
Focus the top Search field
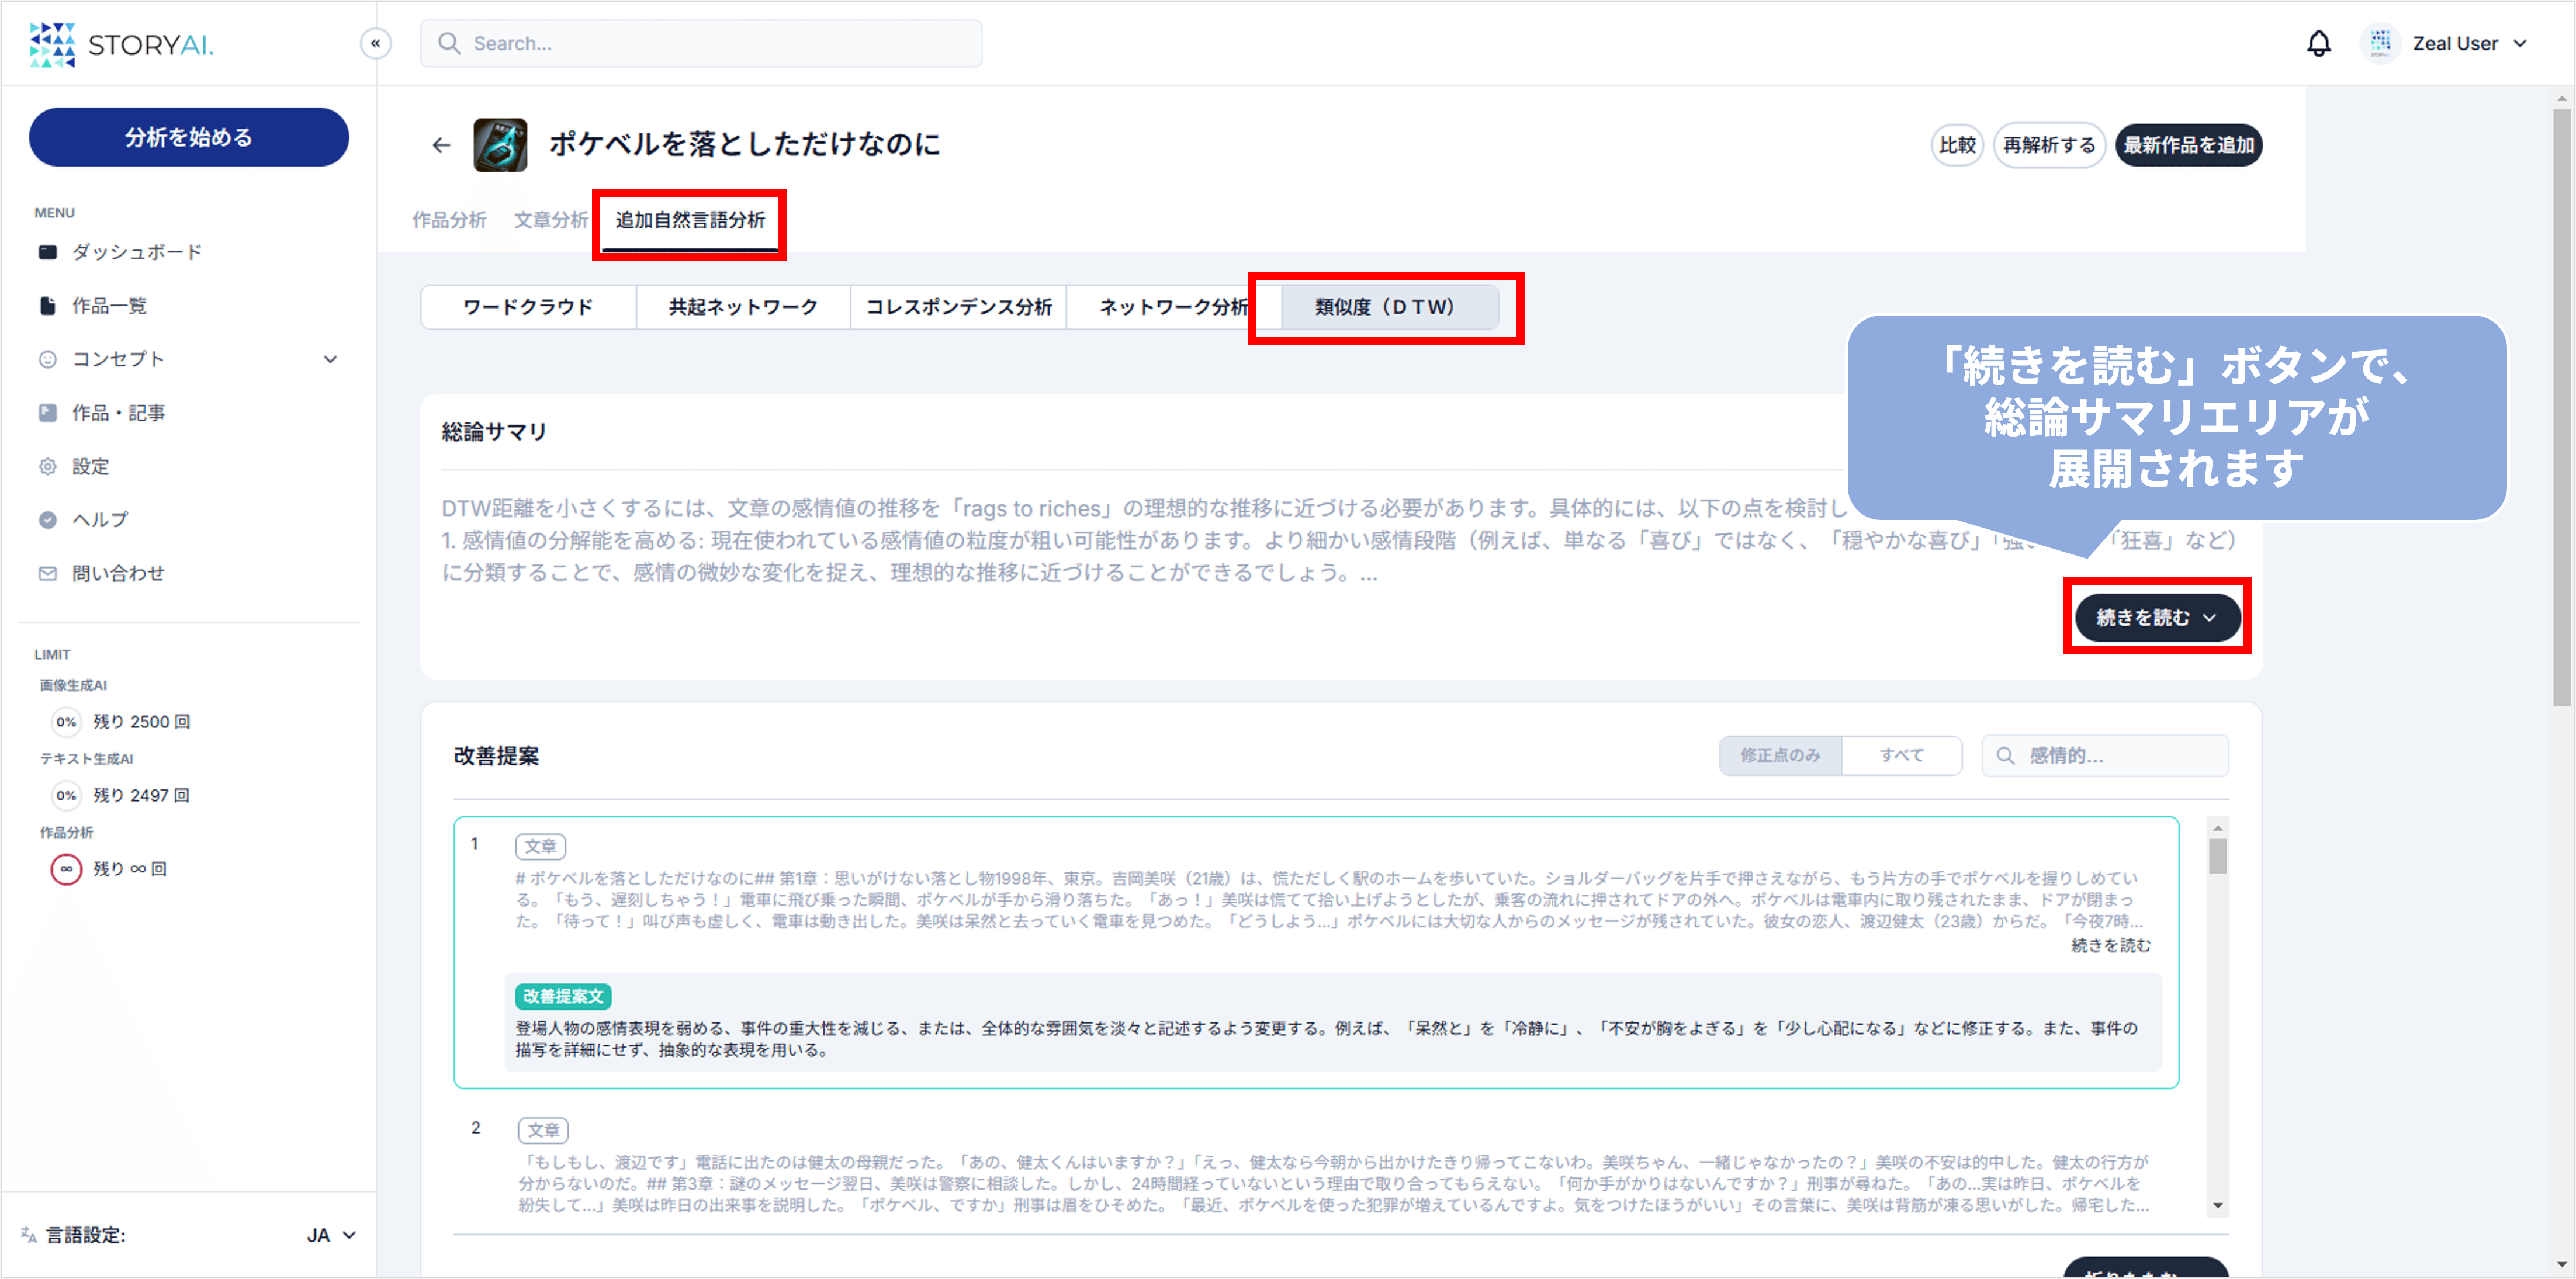[x=701, y=43]
